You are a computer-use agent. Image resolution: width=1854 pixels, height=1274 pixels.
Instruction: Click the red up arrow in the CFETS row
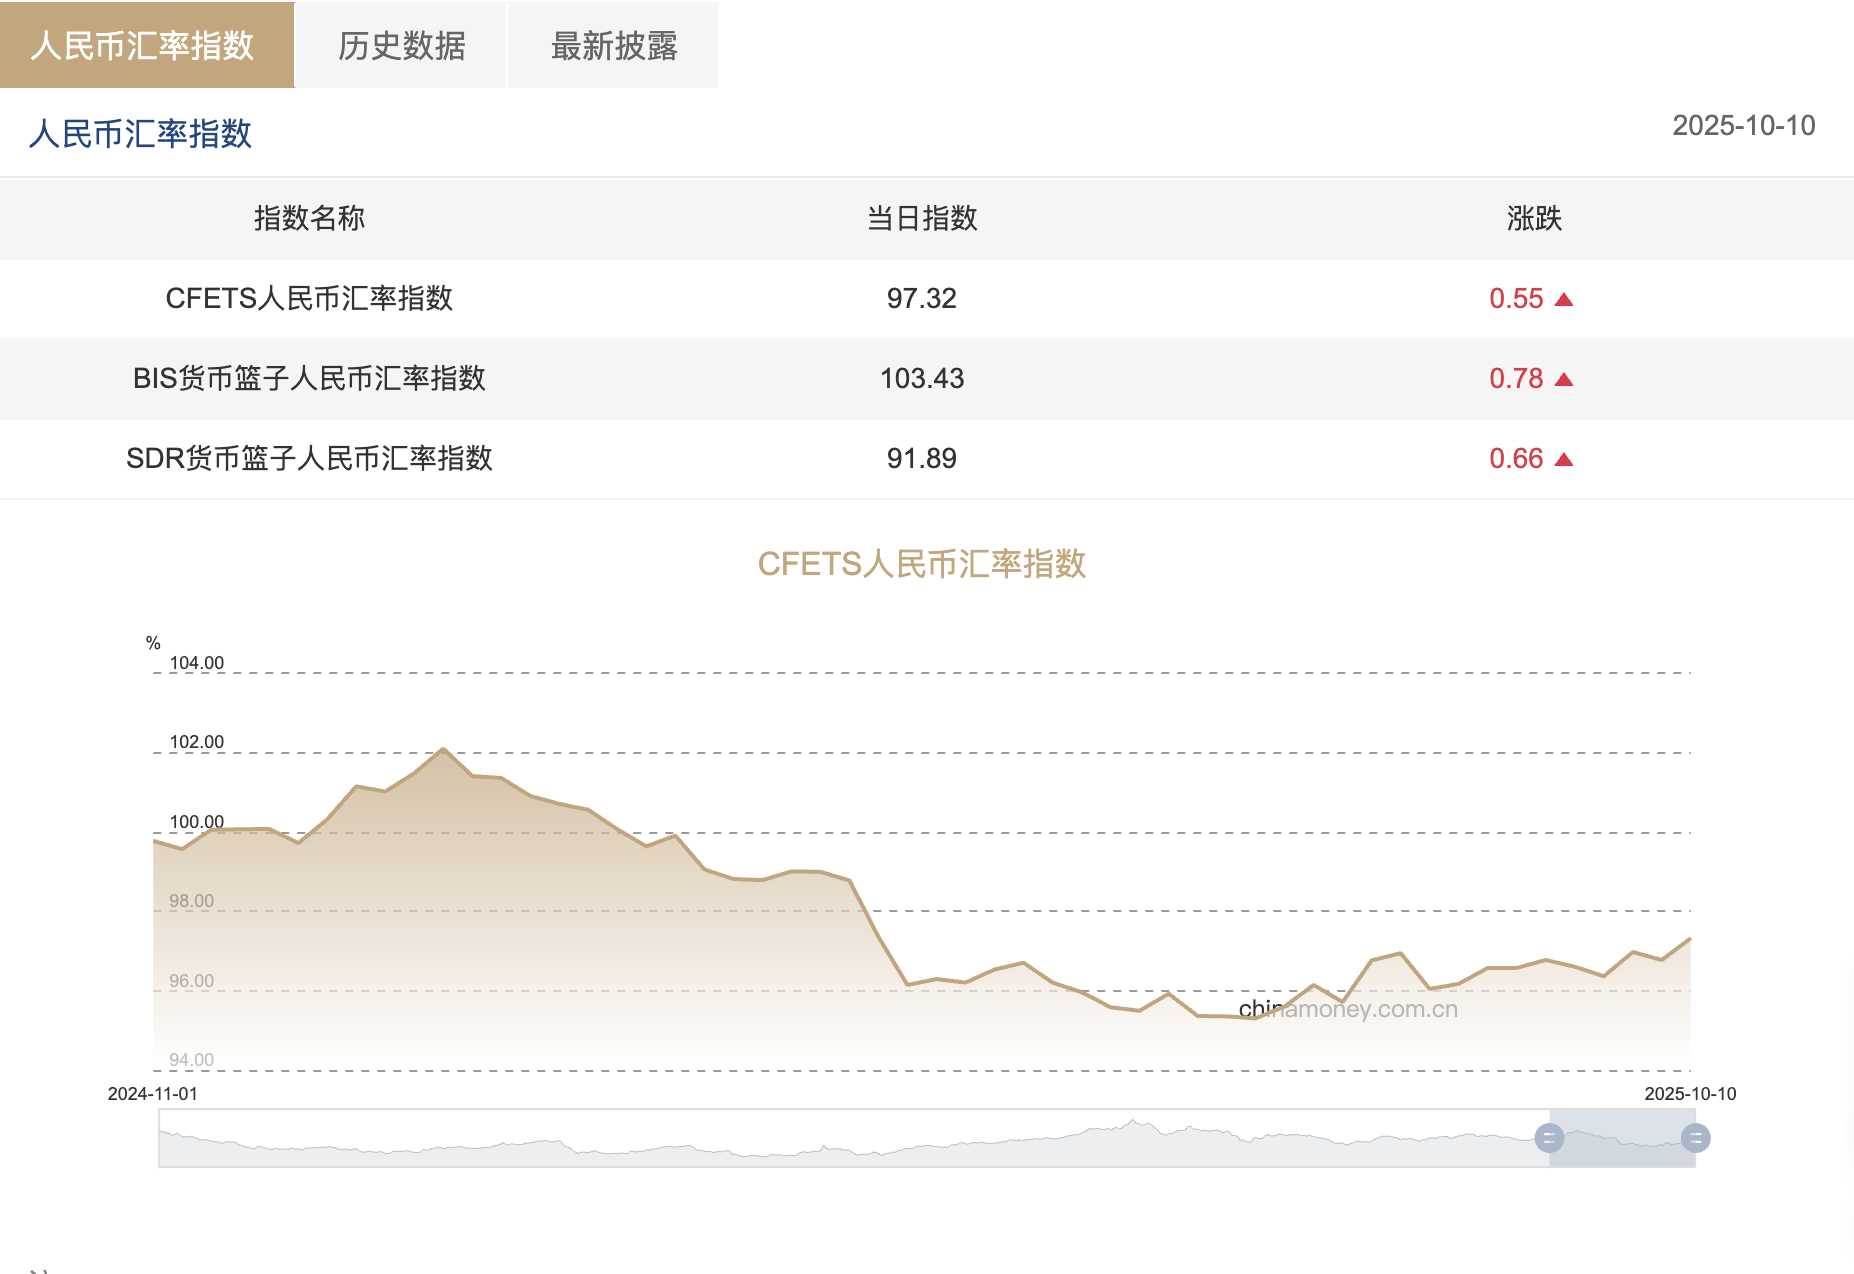click(1564, 300)
